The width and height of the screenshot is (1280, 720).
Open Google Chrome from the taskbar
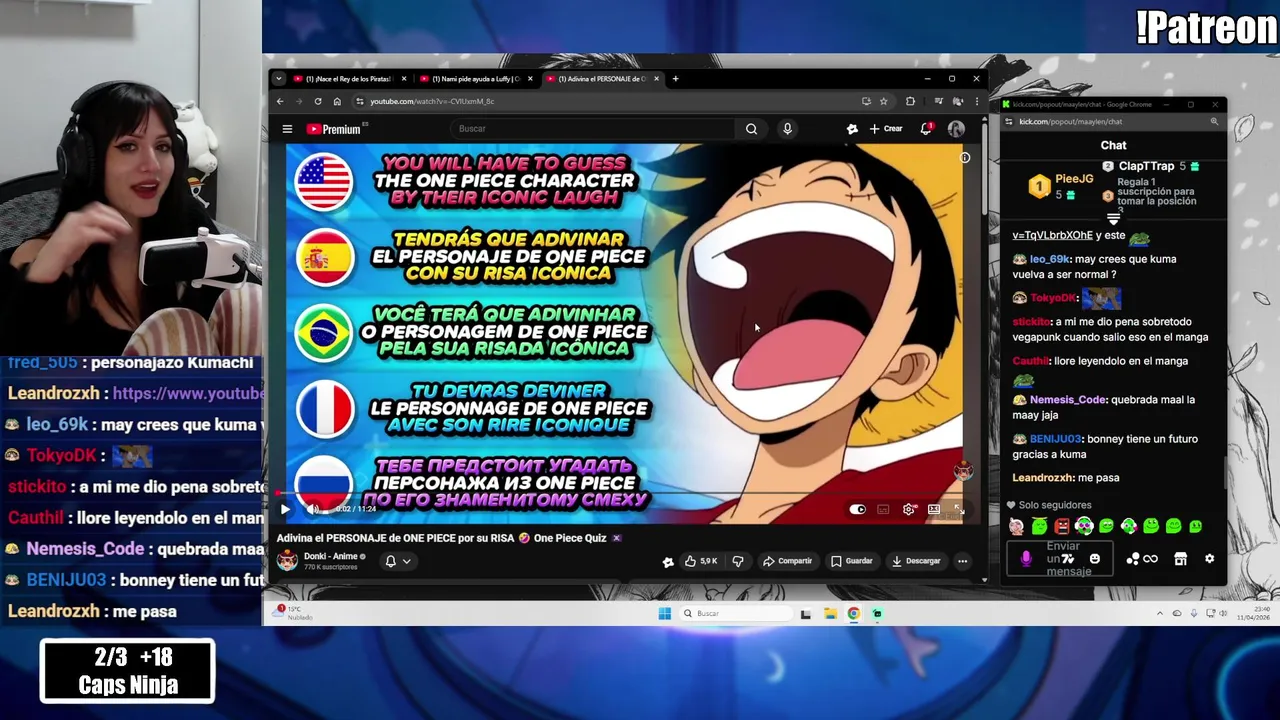click(854, 614)
